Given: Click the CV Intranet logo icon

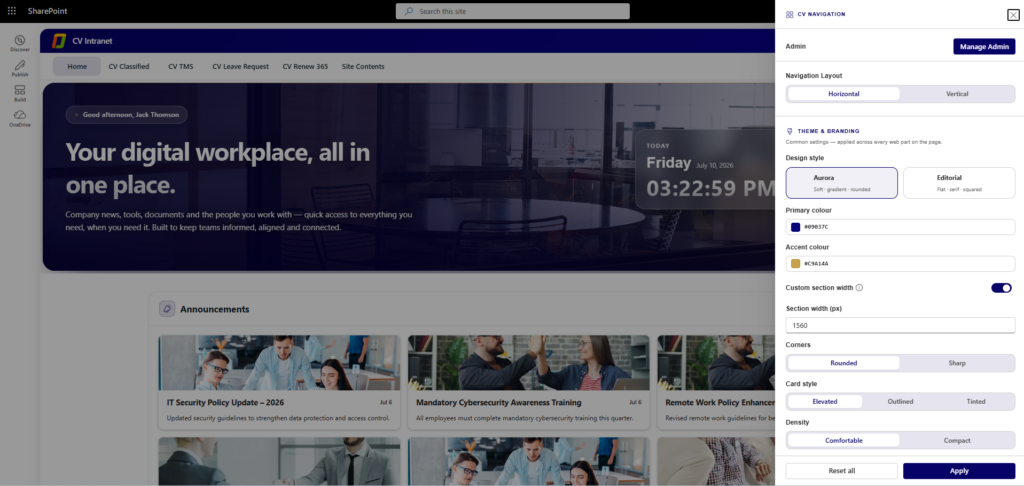Looking at the screenshot, I should pos(59,40).
